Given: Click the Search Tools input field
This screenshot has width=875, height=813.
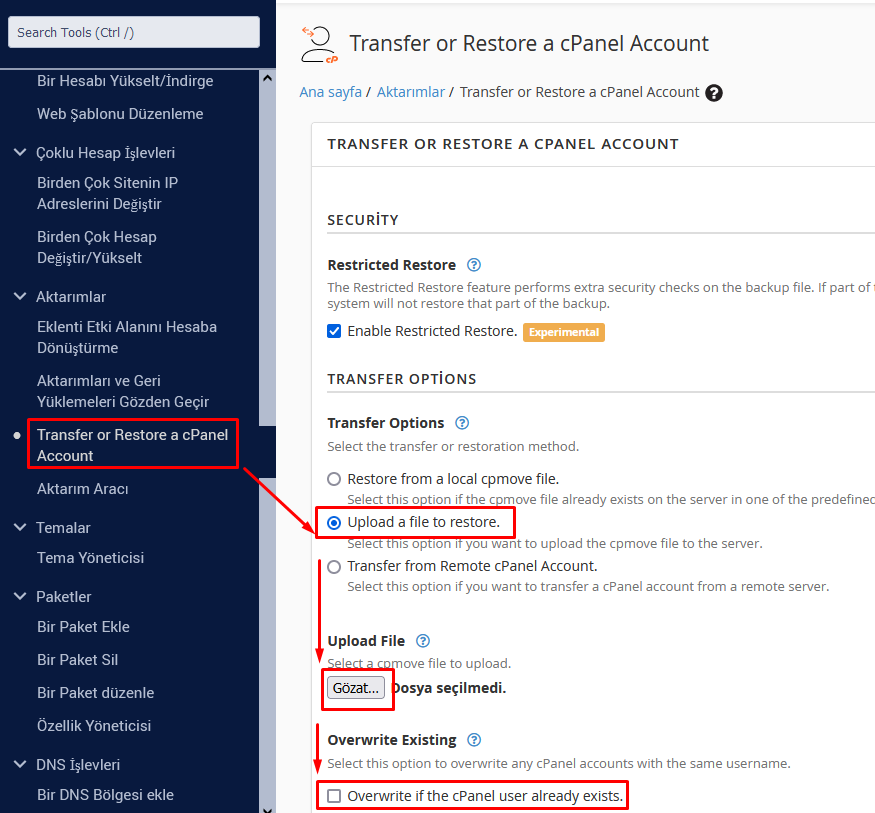Looking at the screenshot, I should (x=133, y=32).
